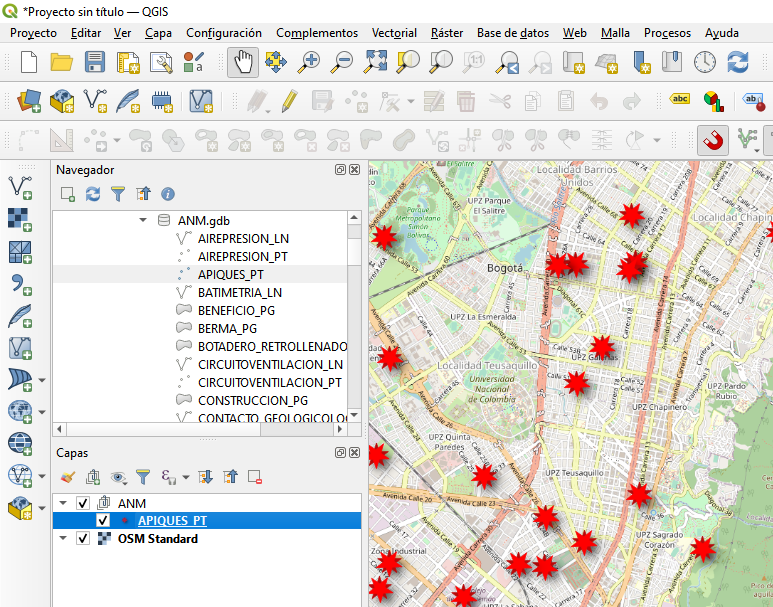This screenshot has width=773, height=607.
Task: Create a new project with the blank page icon
Action: (x=29, y=63)
